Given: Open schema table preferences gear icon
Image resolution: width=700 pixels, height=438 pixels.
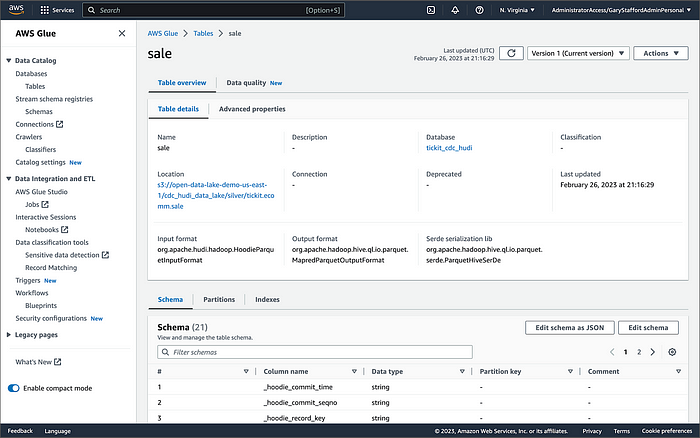Looking at the screenshot, I should pos(672,352).
